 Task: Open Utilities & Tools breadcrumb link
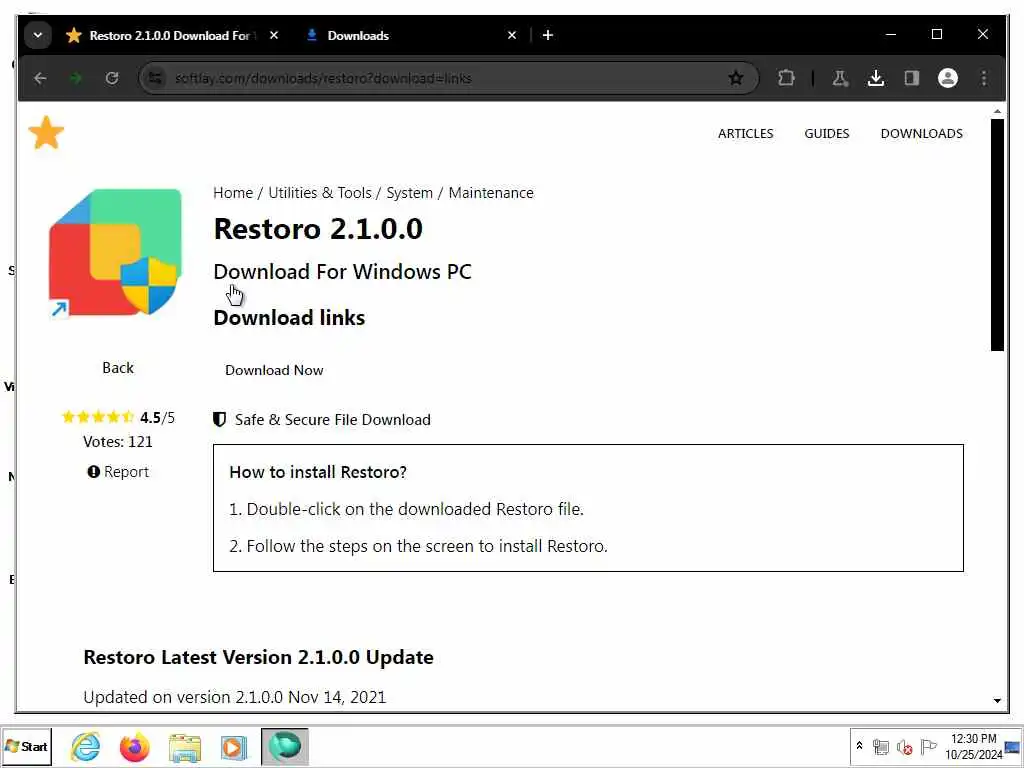point(319,193)
